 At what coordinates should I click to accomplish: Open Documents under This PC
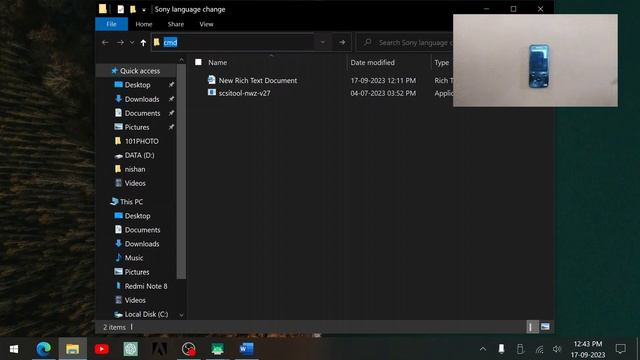[142, 230]
